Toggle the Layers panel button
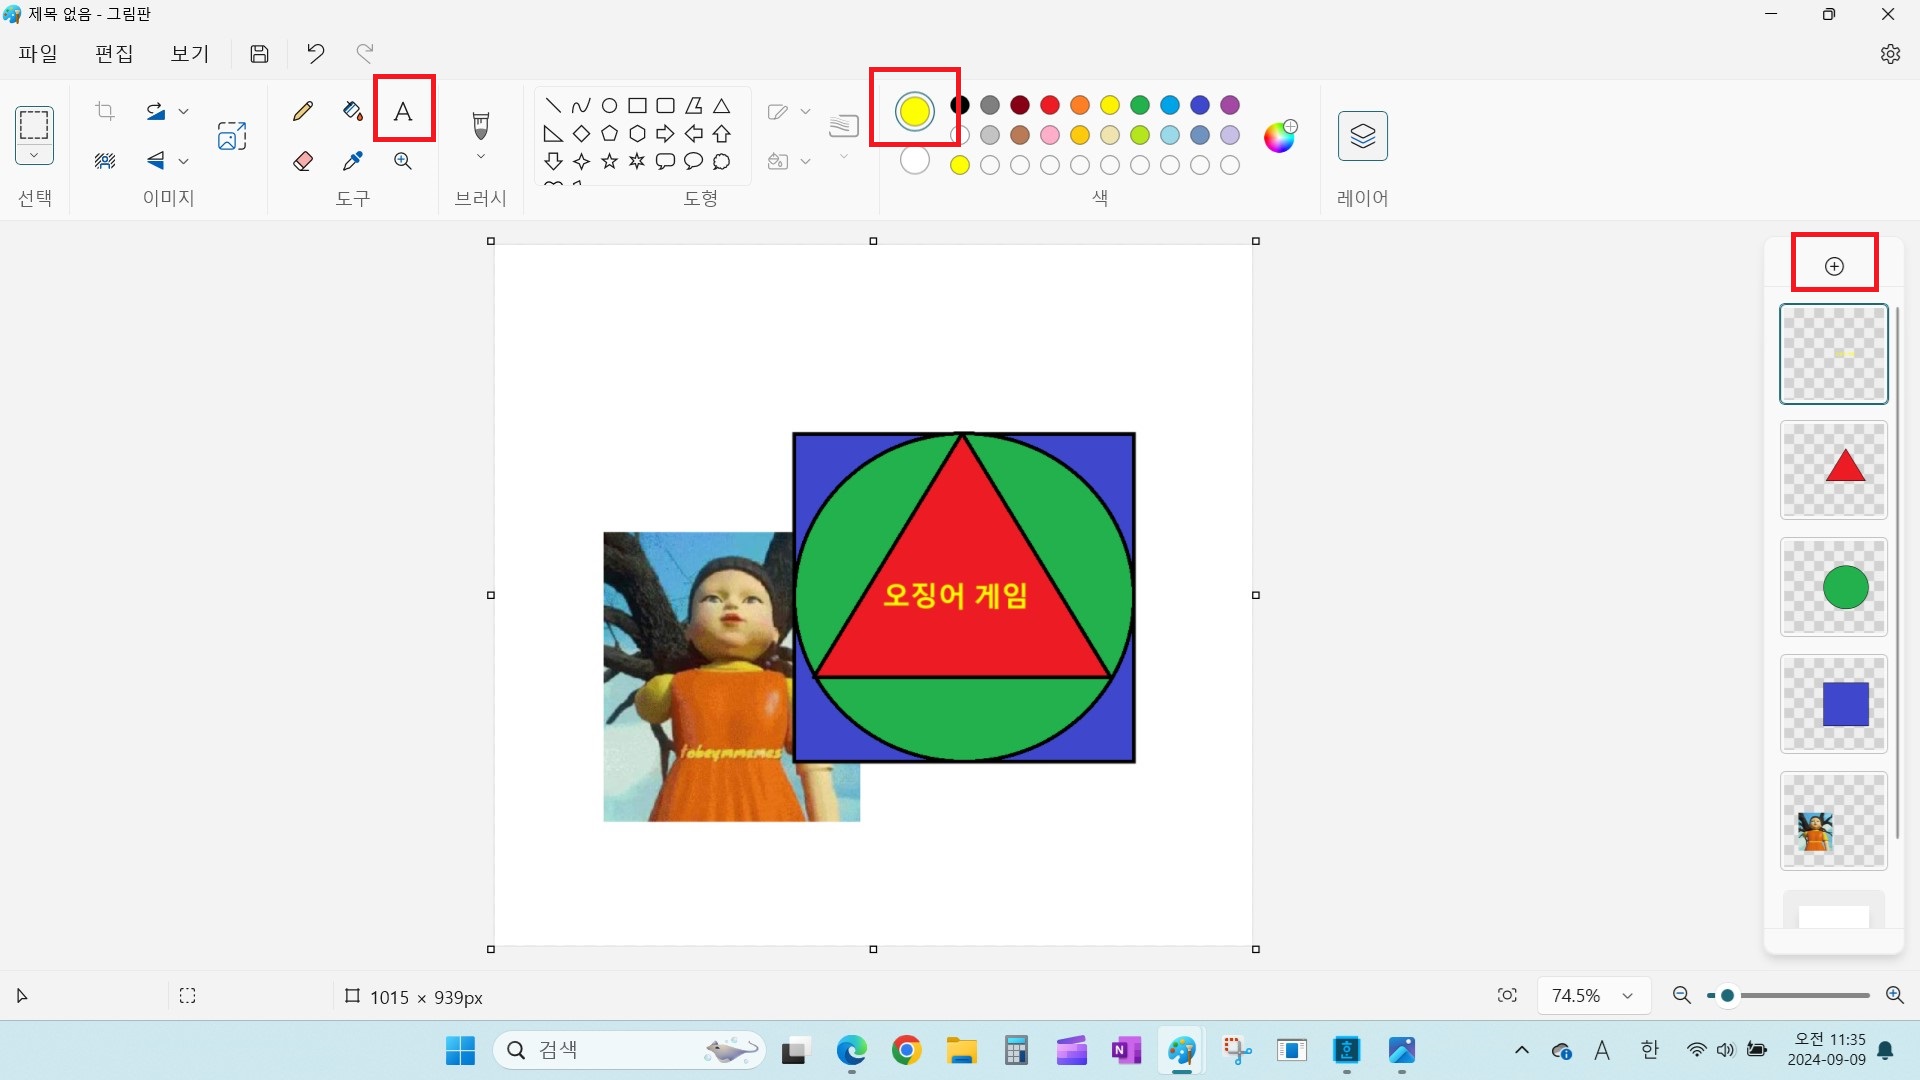The image size is (1920, 1080). coord(1363,136)
